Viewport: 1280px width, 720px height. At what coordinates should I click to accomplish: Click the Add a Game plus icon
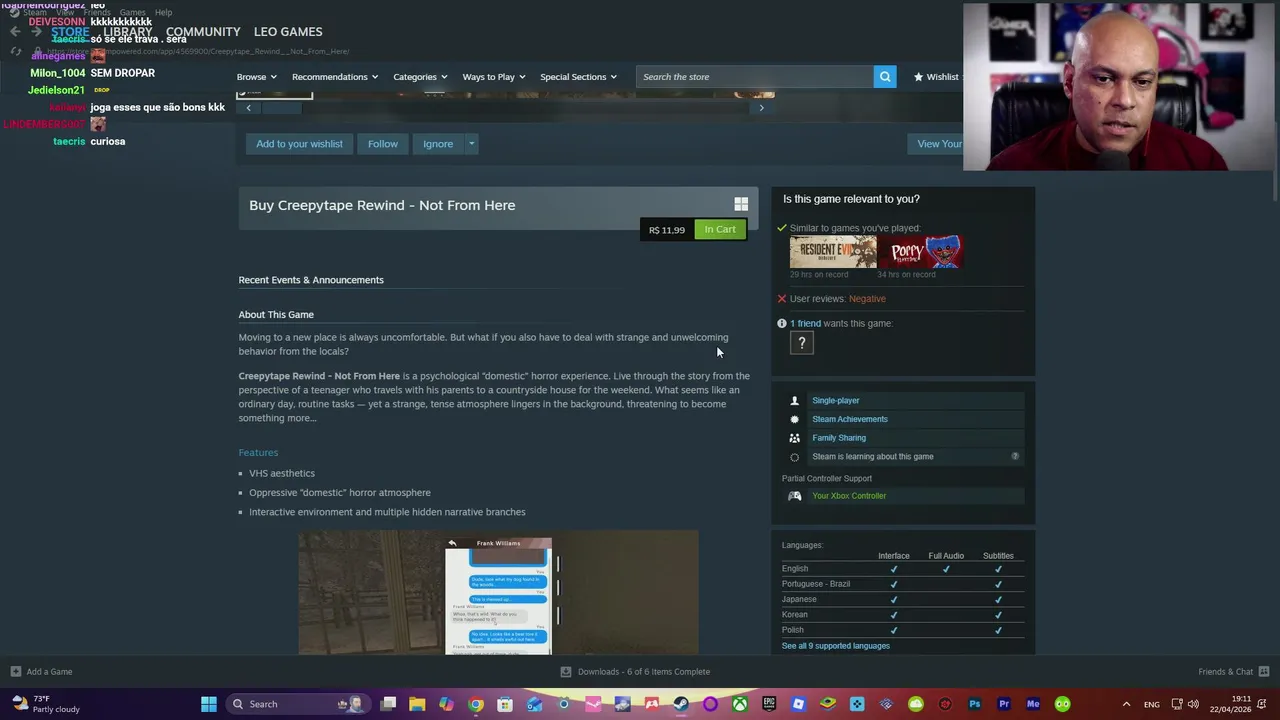pyautogui.click(x=15, y=672)
